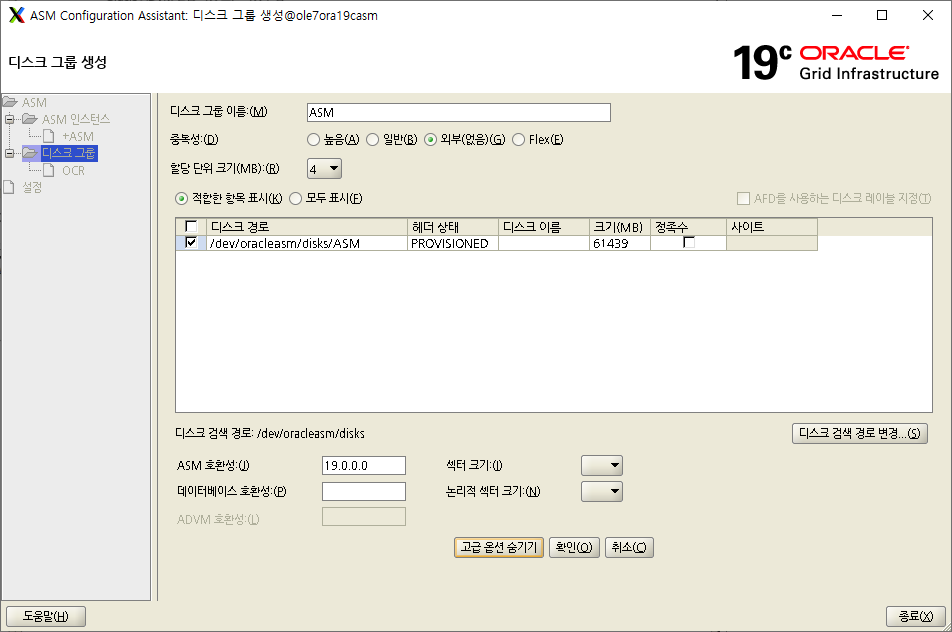Image resolution: width=952 pixels, height=632 pixels.
Task: Select 적합한 항목 표시(K) radio button
Action: 181,199
